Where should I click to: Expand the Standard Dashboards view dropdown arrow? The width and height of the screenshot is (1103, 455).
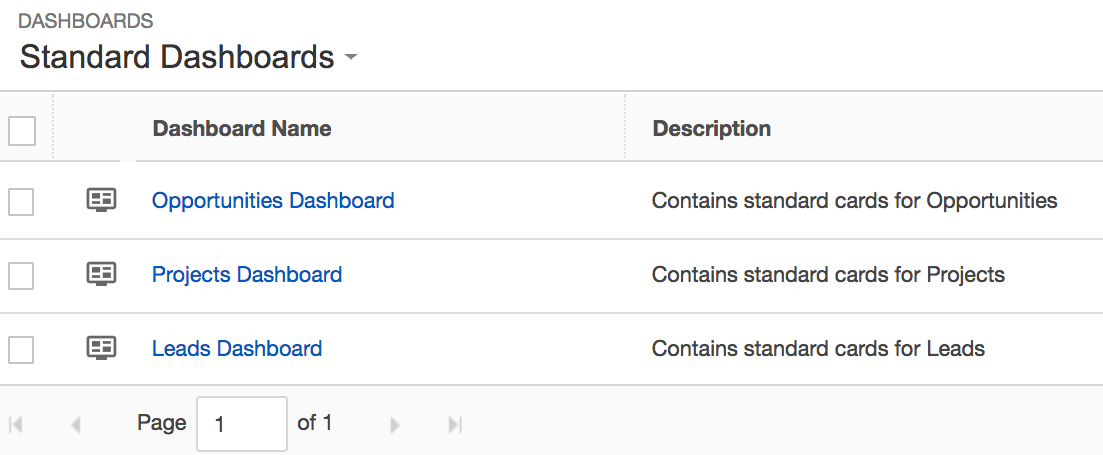[351, 57]
